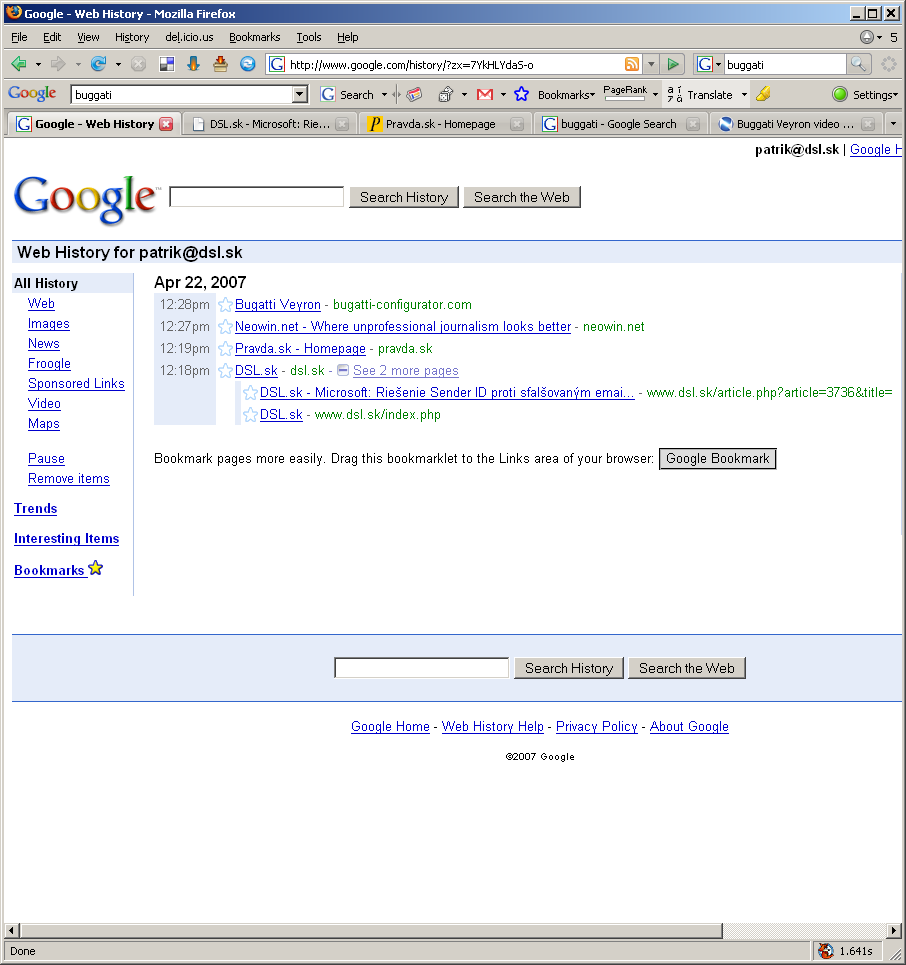
Task: Click the Stop loading icon
Action: click(x=138, y=64)
